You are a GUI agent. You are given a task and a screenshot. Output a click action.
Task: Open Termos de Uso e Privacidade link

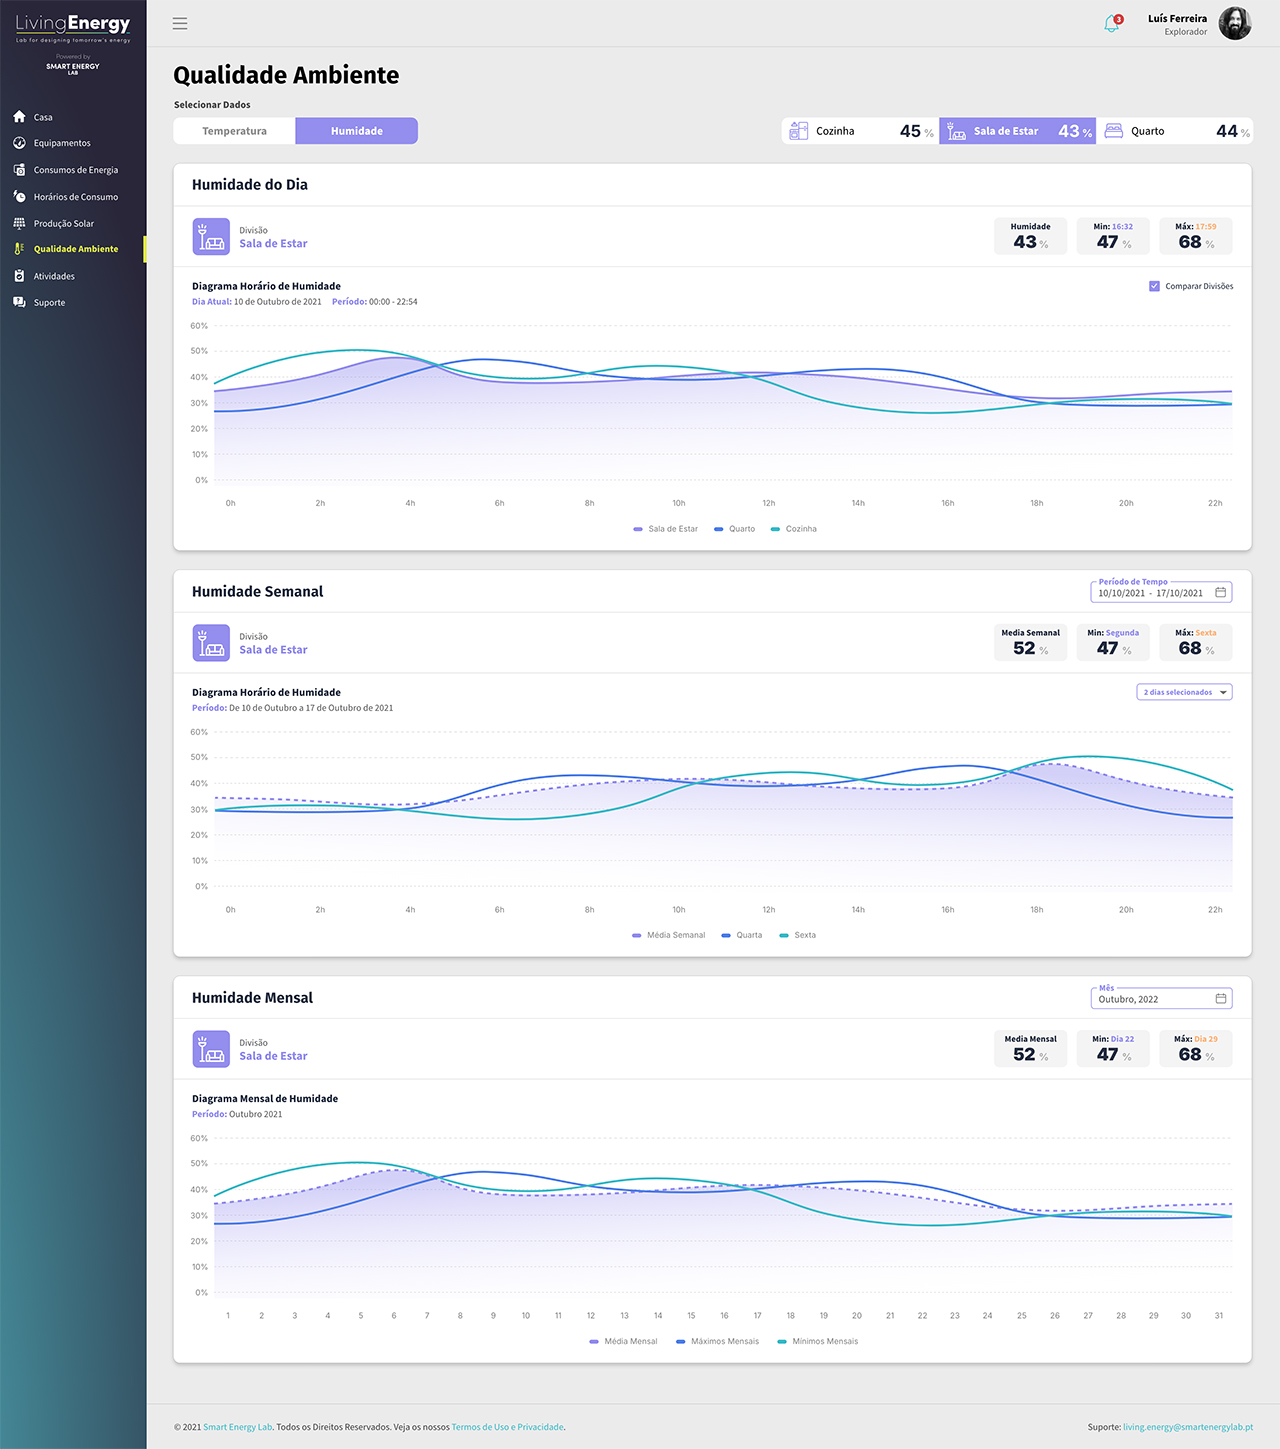tap(507, 1427)
